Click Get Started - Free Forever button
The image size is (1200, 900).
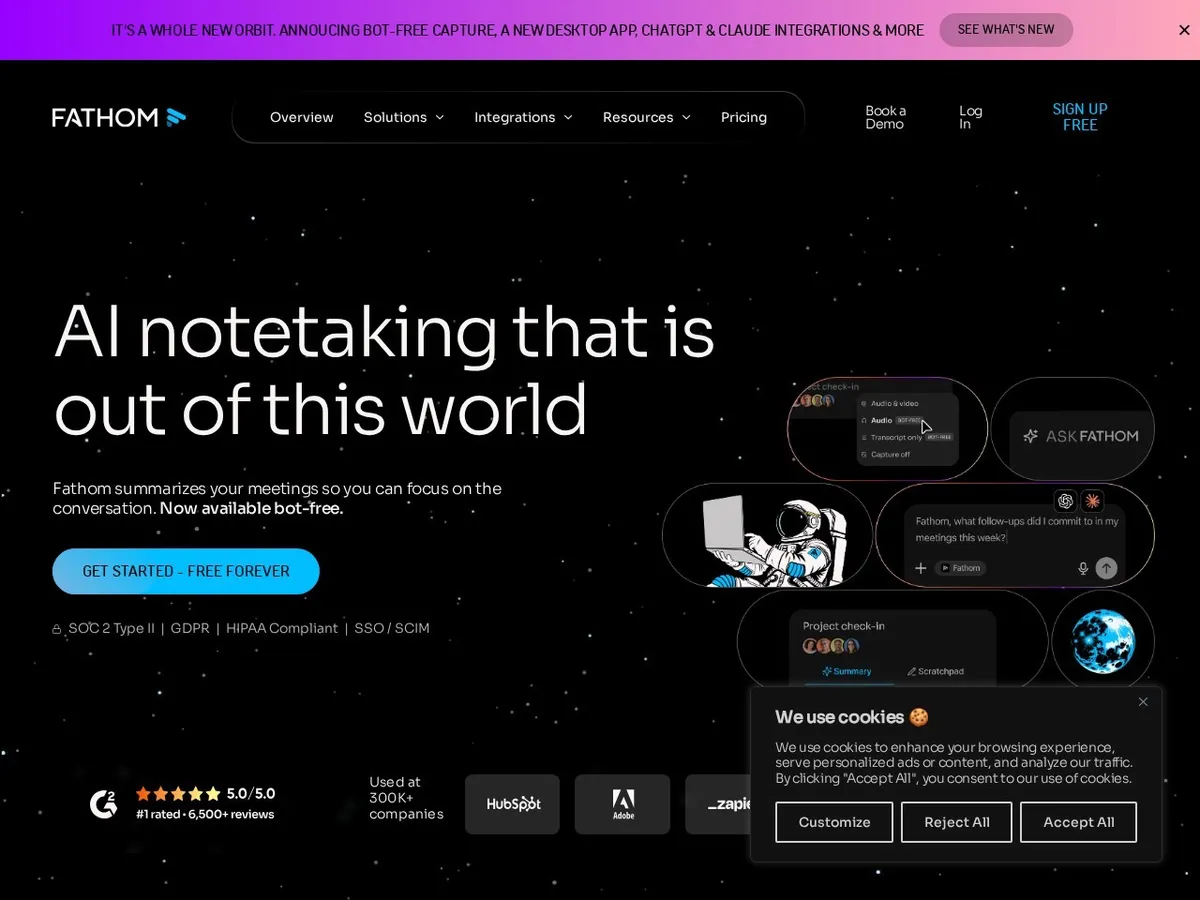pos(186,571)
